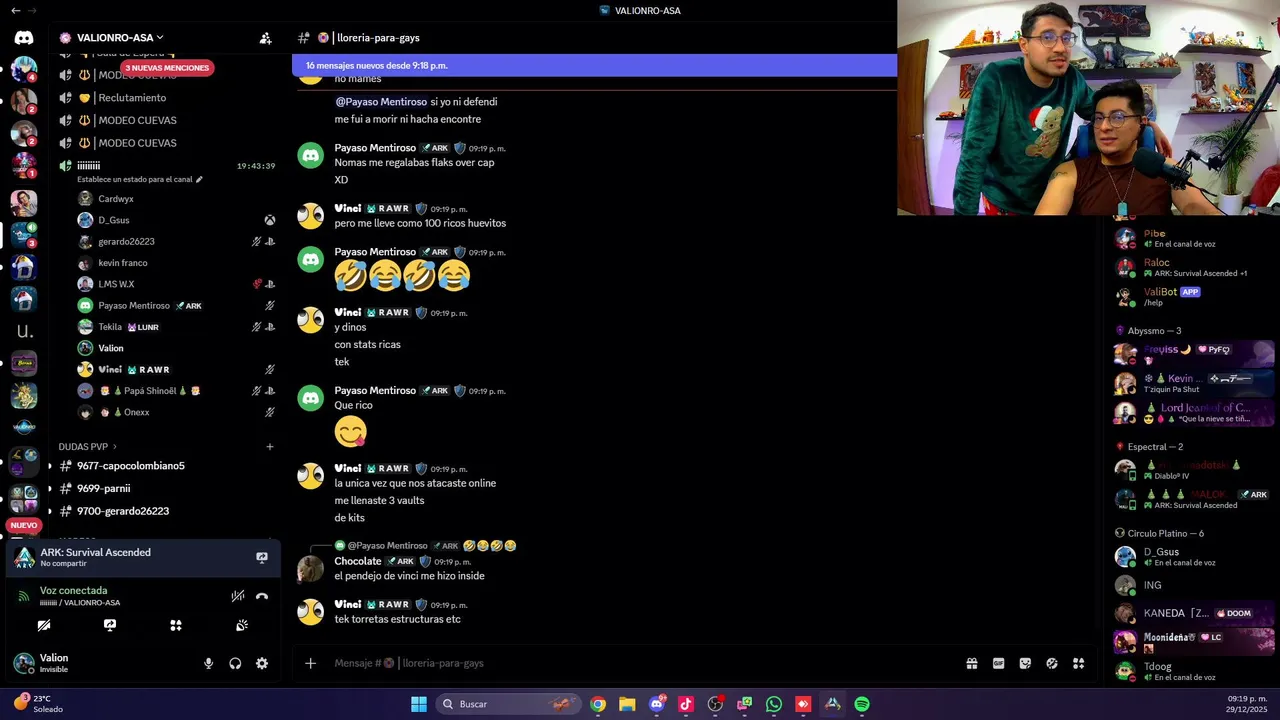Image resolution: width=1280 pixels, height=720 pixels.
Task: Click @Payaso Mentiroso mention in message
Action: click(381, 102)
